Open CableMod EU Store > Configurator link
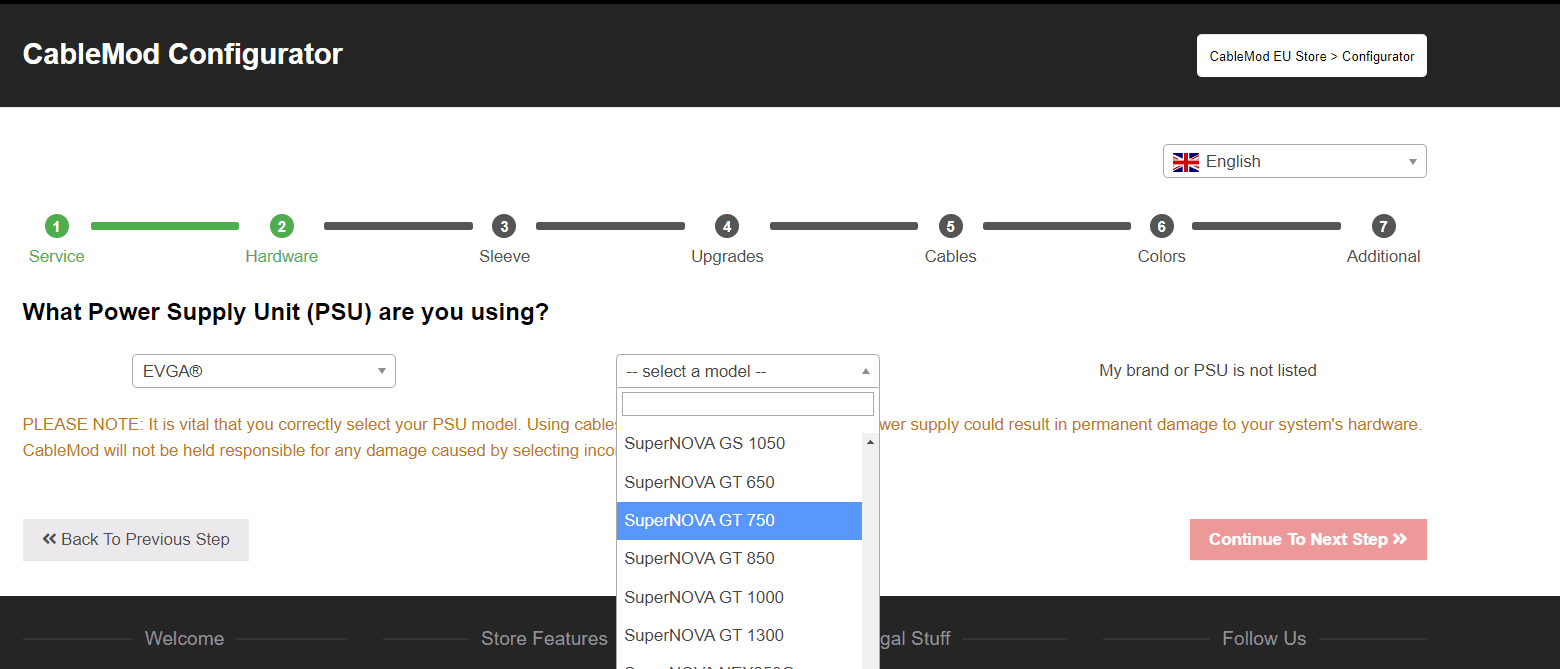The width and height of the screenshot is (1560, 669). point(1312,56)
